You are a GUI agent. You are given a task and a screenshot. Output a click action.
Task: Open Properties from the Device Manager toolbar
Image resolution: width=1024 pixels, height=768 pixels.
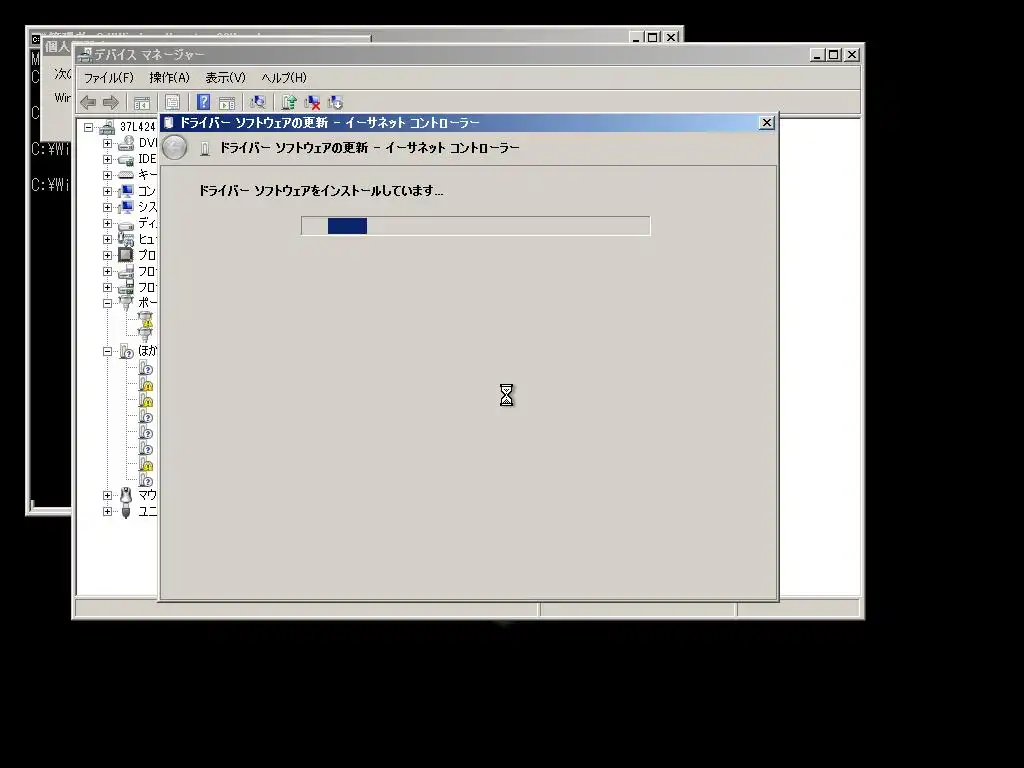(172, 103)
